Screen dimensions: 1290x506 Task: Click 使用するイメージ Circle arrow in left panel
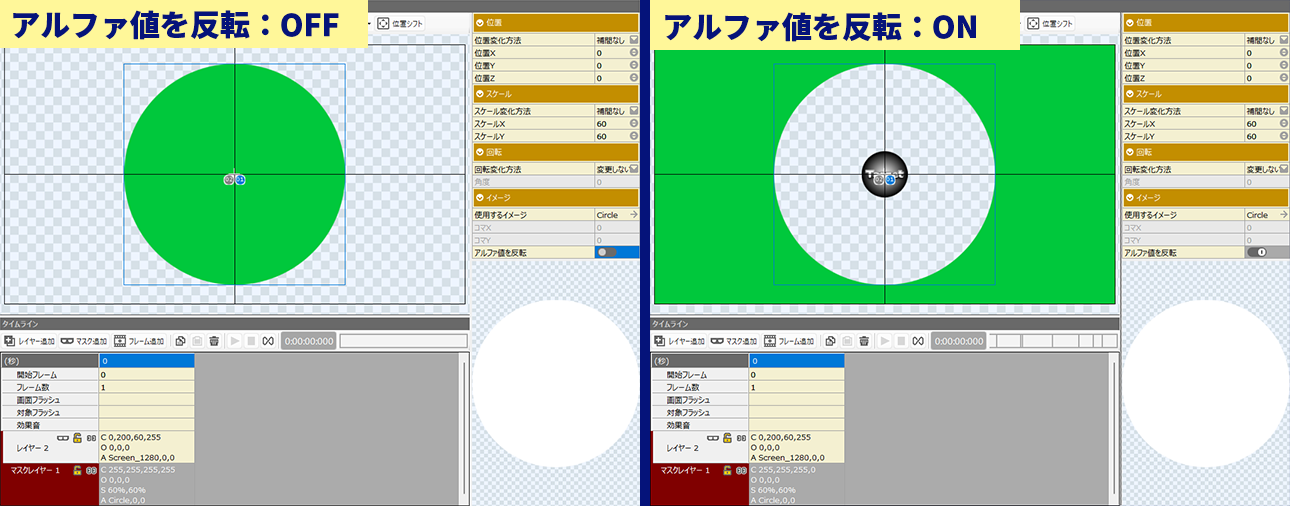click(x=633, y=215)
